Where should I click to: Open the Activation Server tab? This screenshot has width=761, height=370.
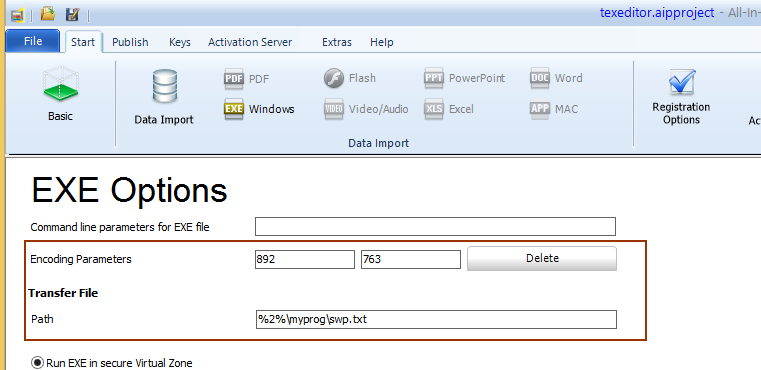[x=250, y=42]
